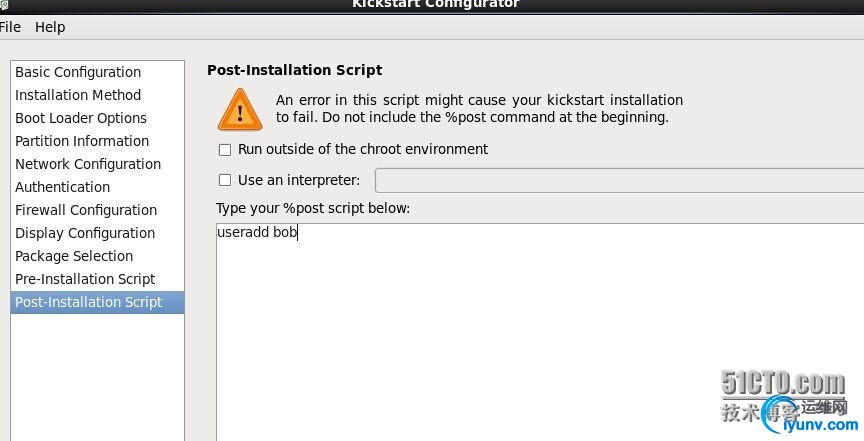Viewport: 864px width, 441px height.
Task: Click the Kickstart Configurator title bar
Action: pos(435,6)
